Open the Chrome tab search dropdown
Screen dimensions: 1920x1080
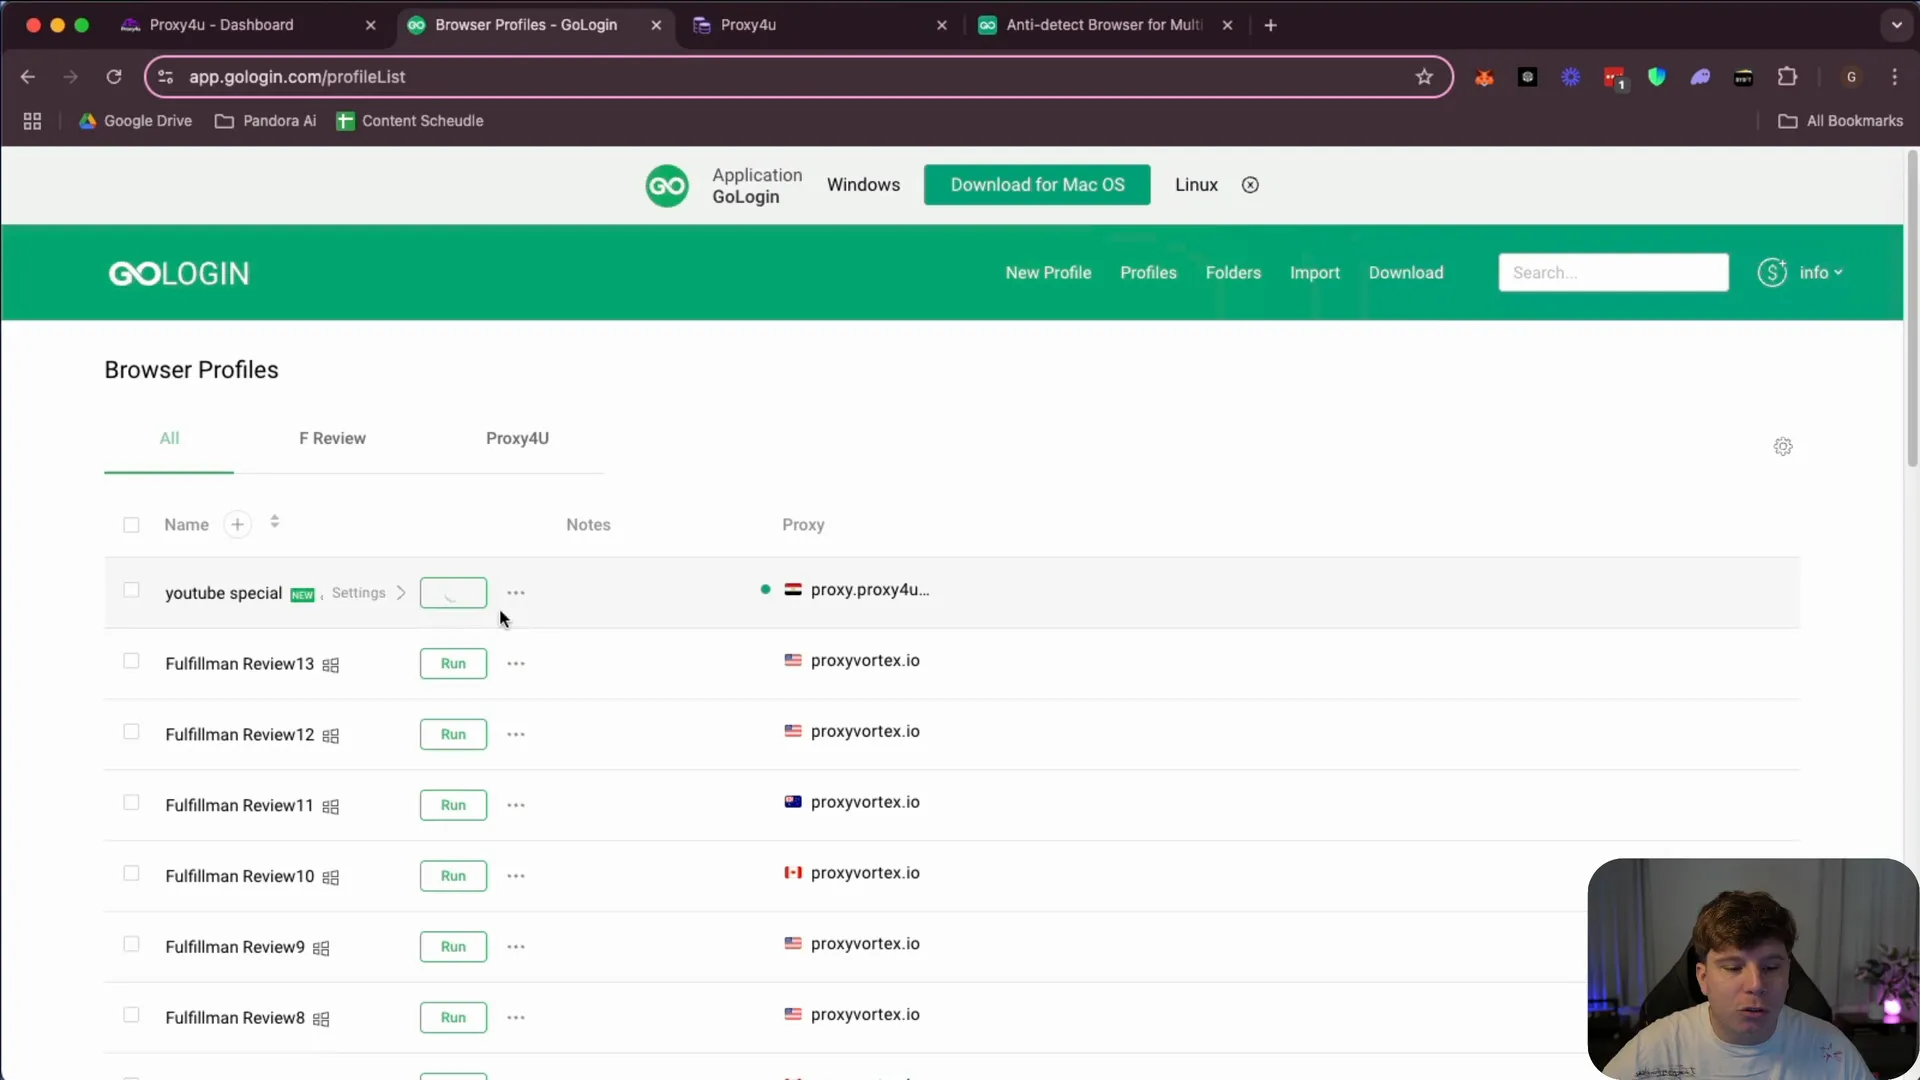coord(1896,25)
